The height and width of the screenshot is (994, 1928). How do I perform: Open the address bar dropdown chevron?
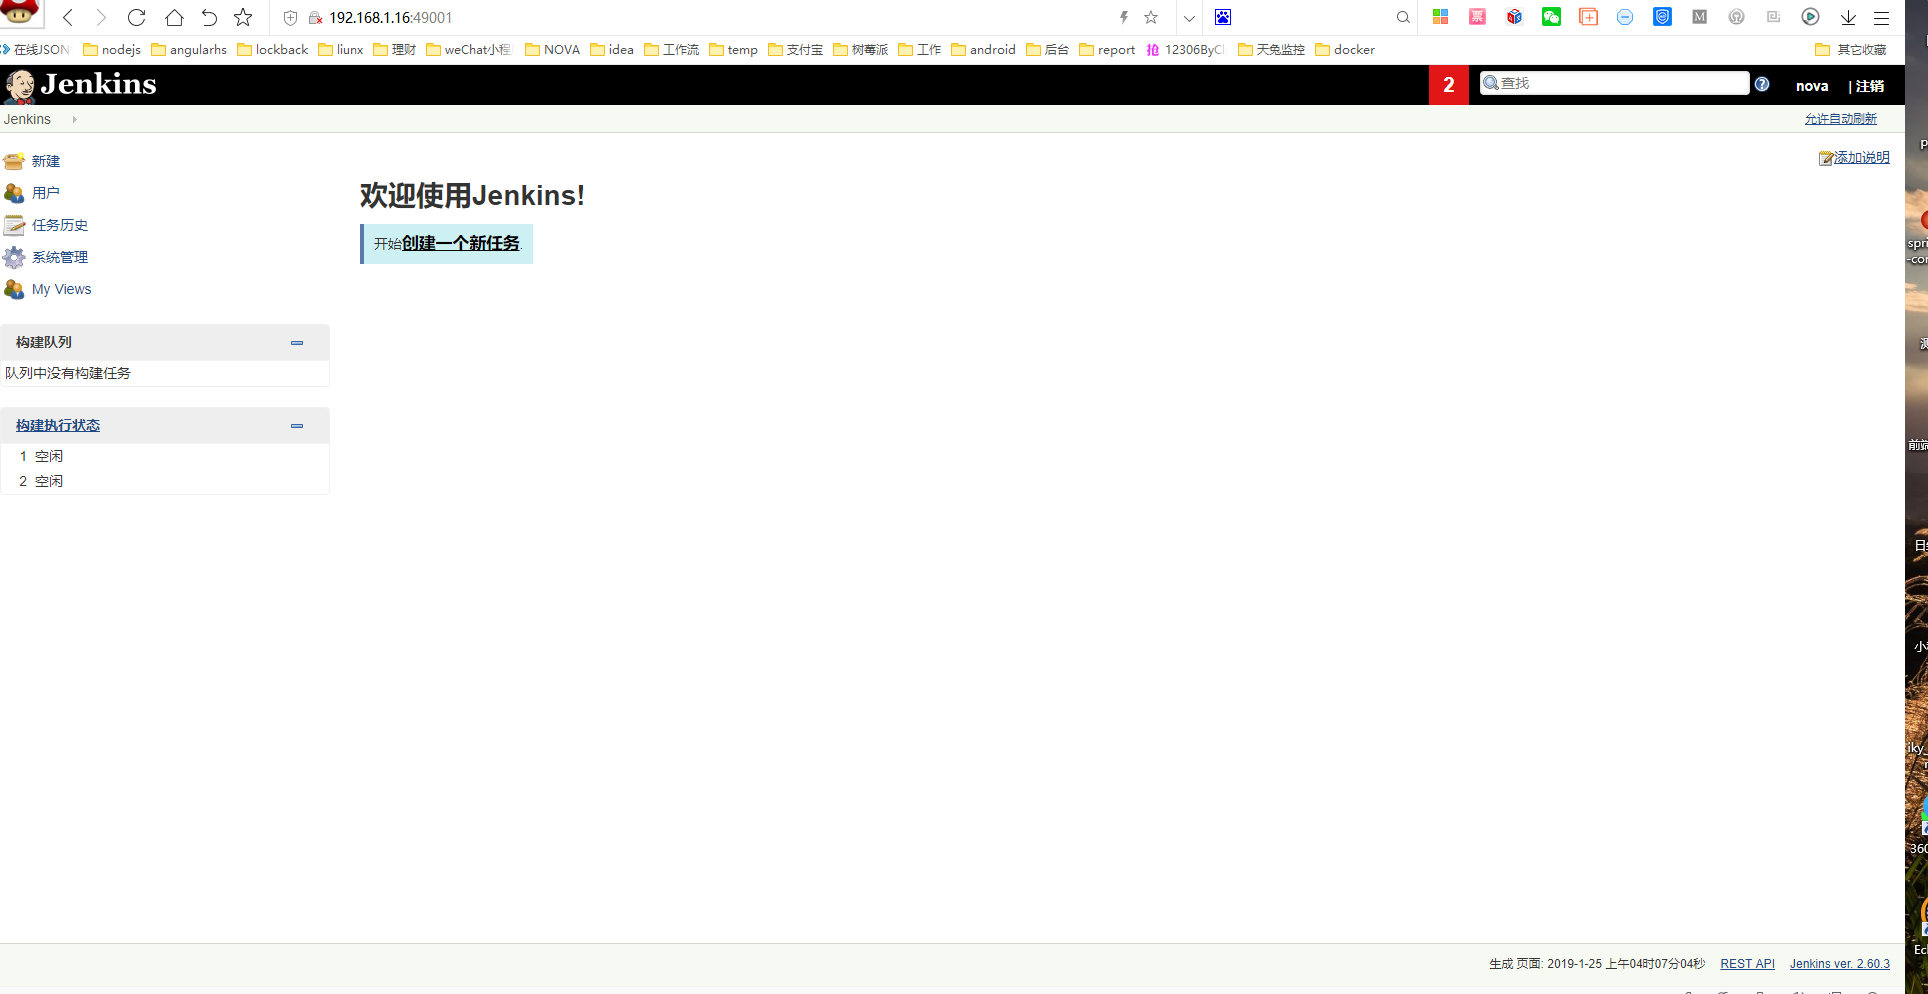[x=1189, y=18]
